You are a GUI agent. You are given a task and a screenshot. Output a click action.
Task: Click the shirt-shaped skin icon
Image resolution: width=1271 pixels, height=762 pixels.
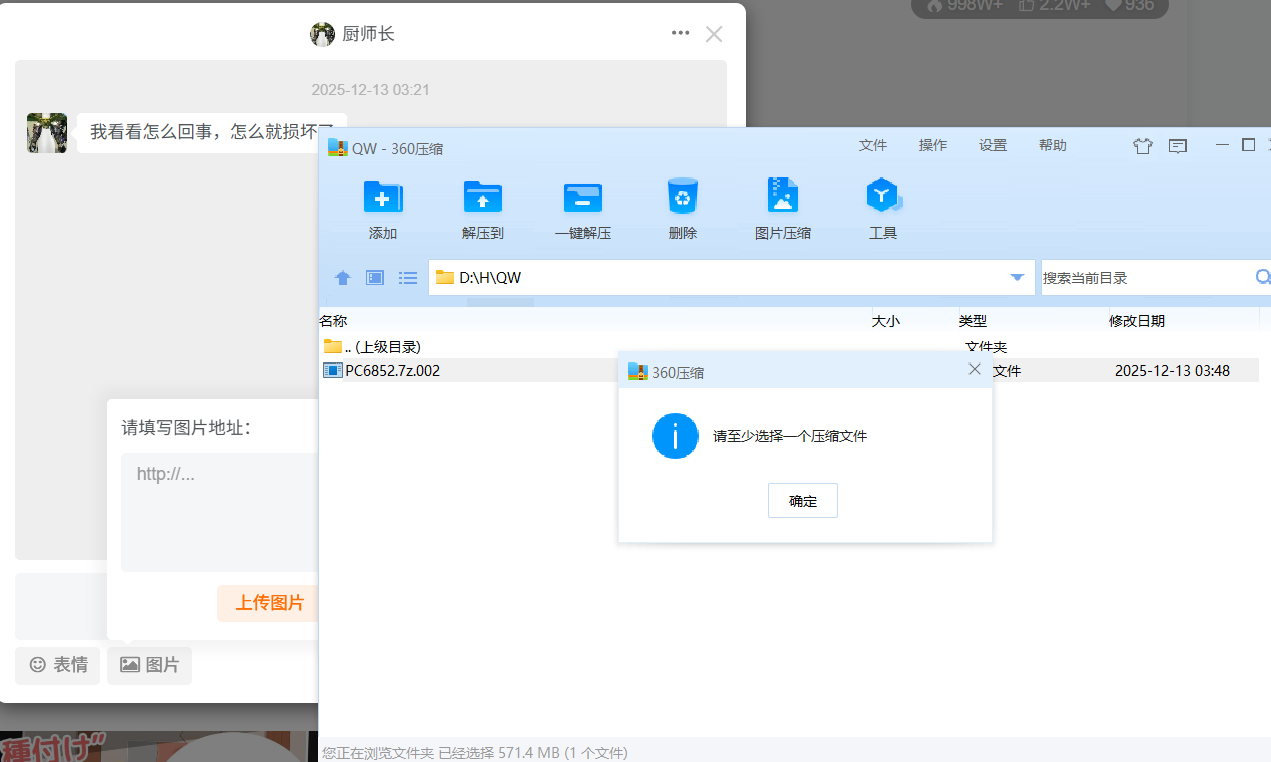point(1142,146)
